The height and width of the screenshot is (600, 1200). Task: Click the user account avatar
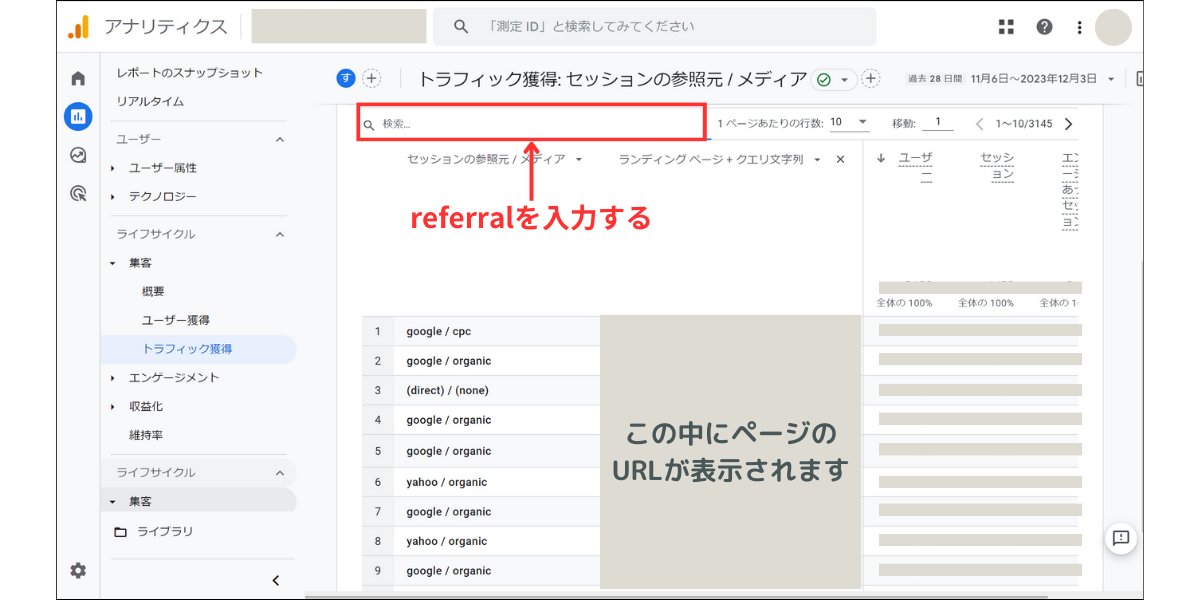(x=1113, y=27)
